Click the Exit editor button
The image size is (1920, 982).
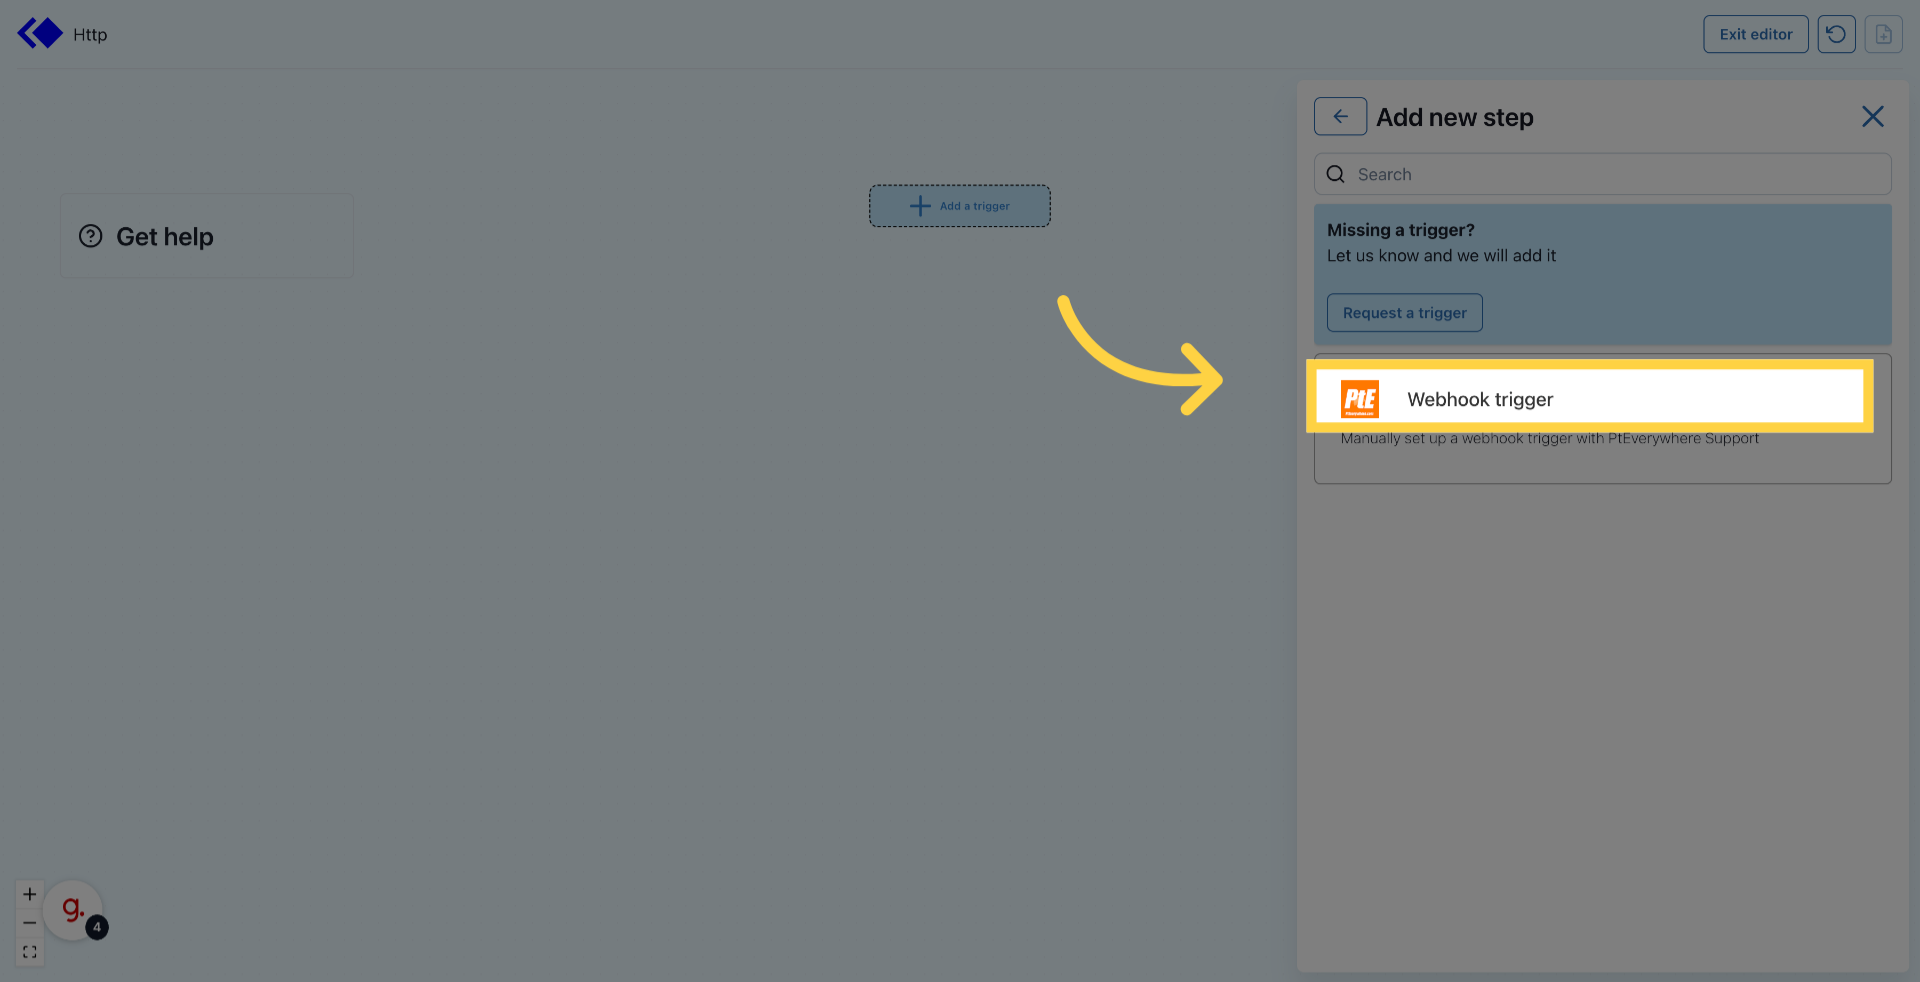pyautogui.click(x=1755, y=33)
